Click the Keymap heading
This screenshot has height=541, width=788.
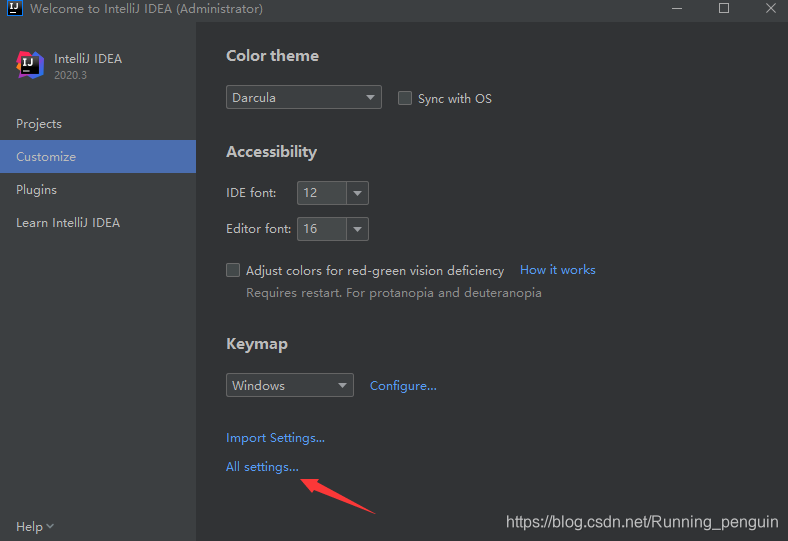[x=257, y=344]
